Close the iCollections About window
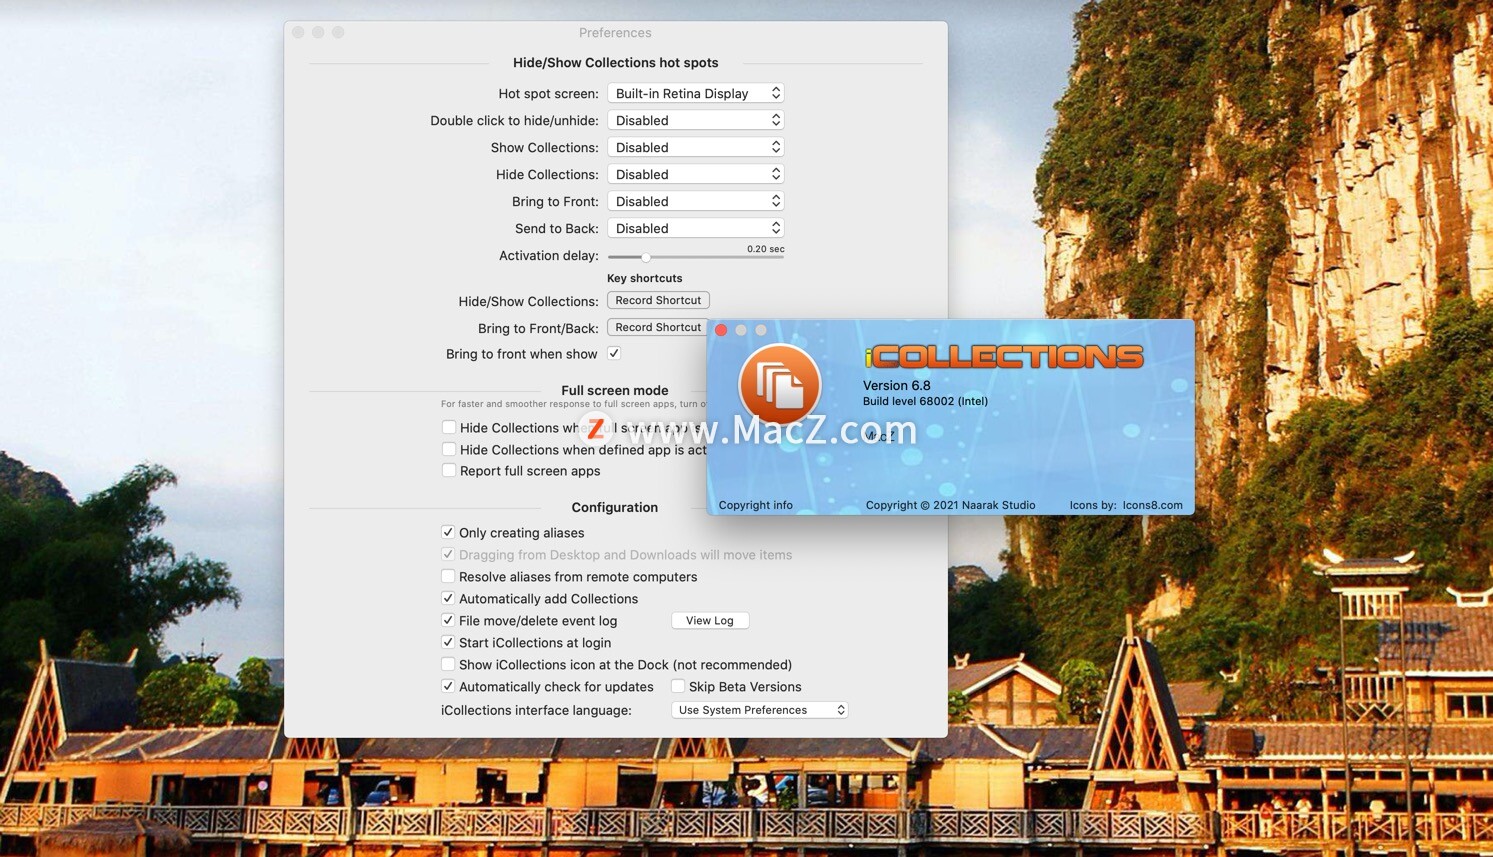 pos(721,330)
